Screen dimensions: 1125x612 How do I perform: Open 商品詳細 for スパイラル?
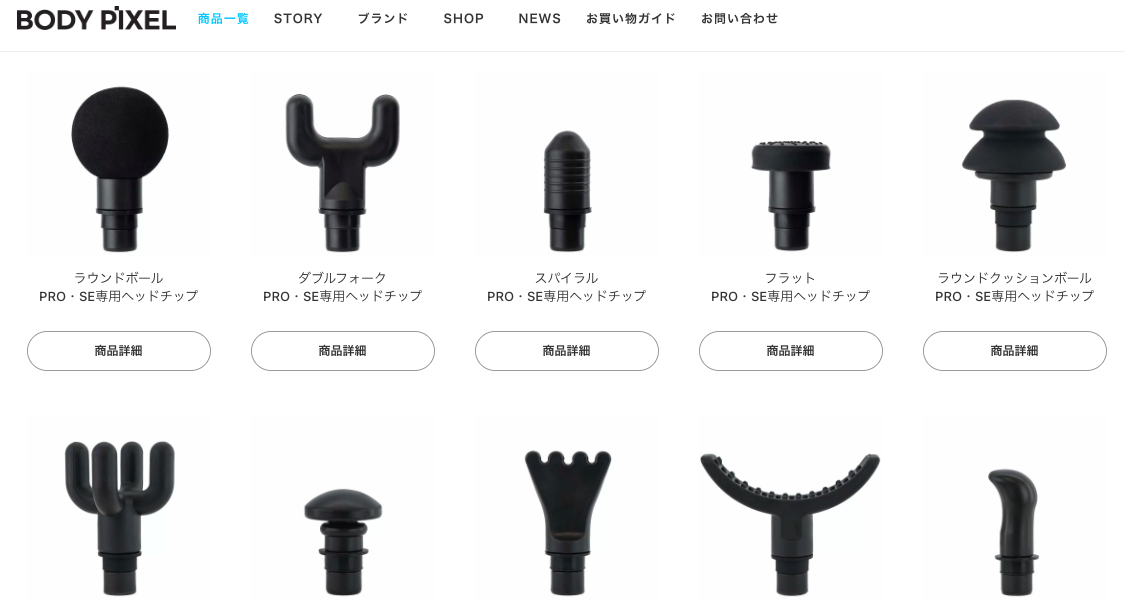(567, 351)
